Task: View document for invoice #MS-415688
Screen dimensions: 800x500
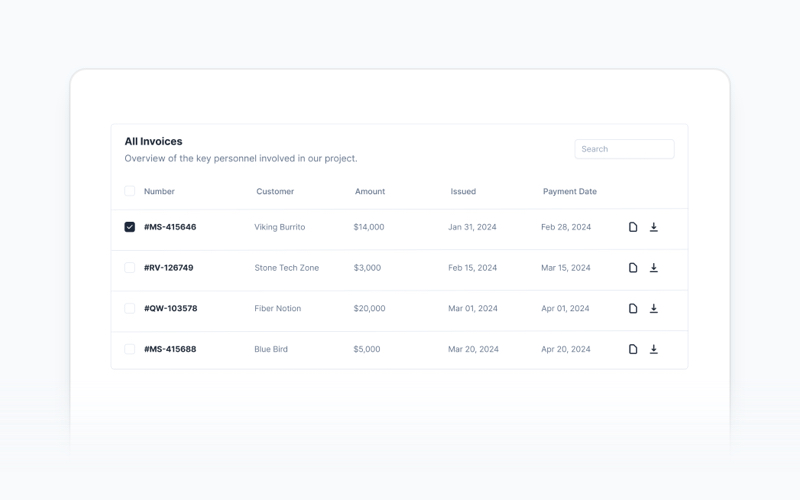Action: [633, 349]
